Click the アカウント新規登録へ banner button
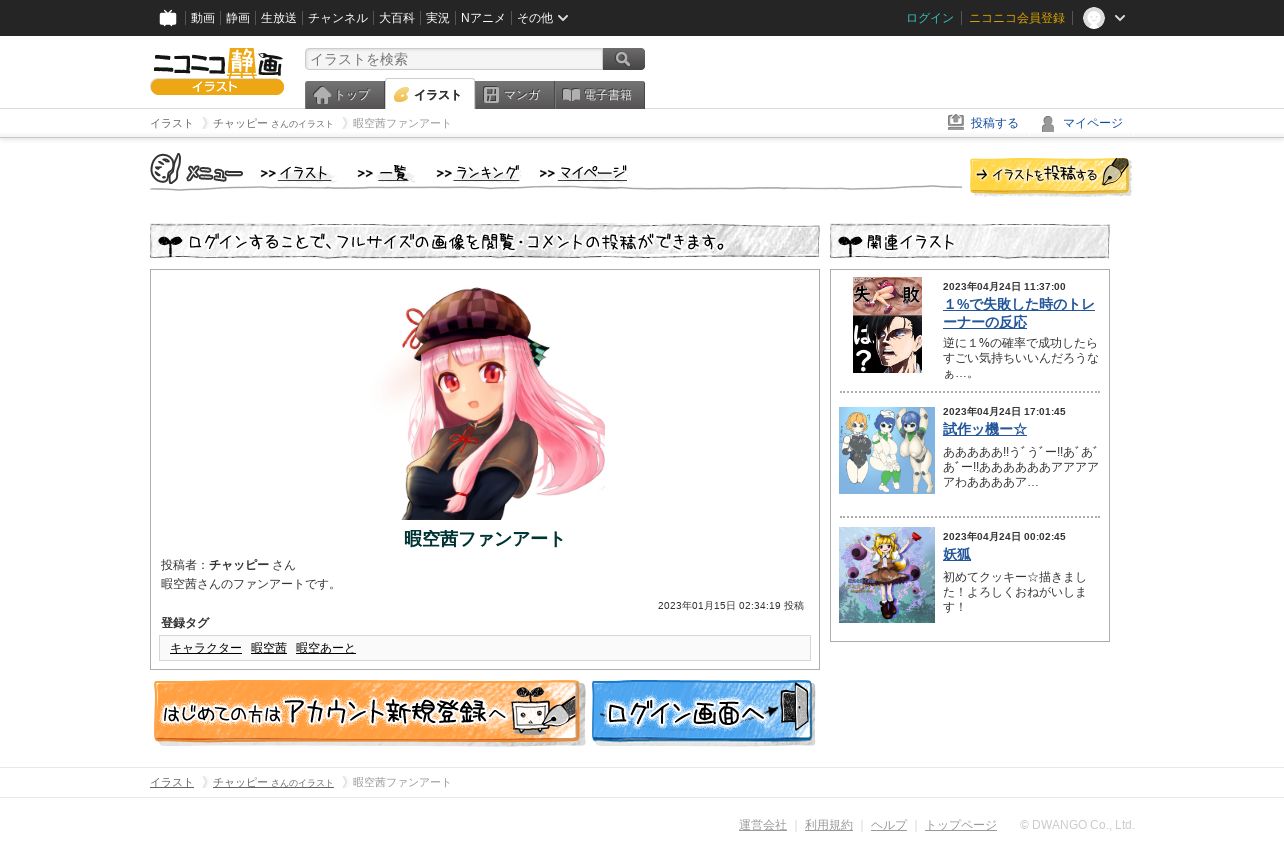Screen dimensions: 1284x852 (x=368, y=713)
